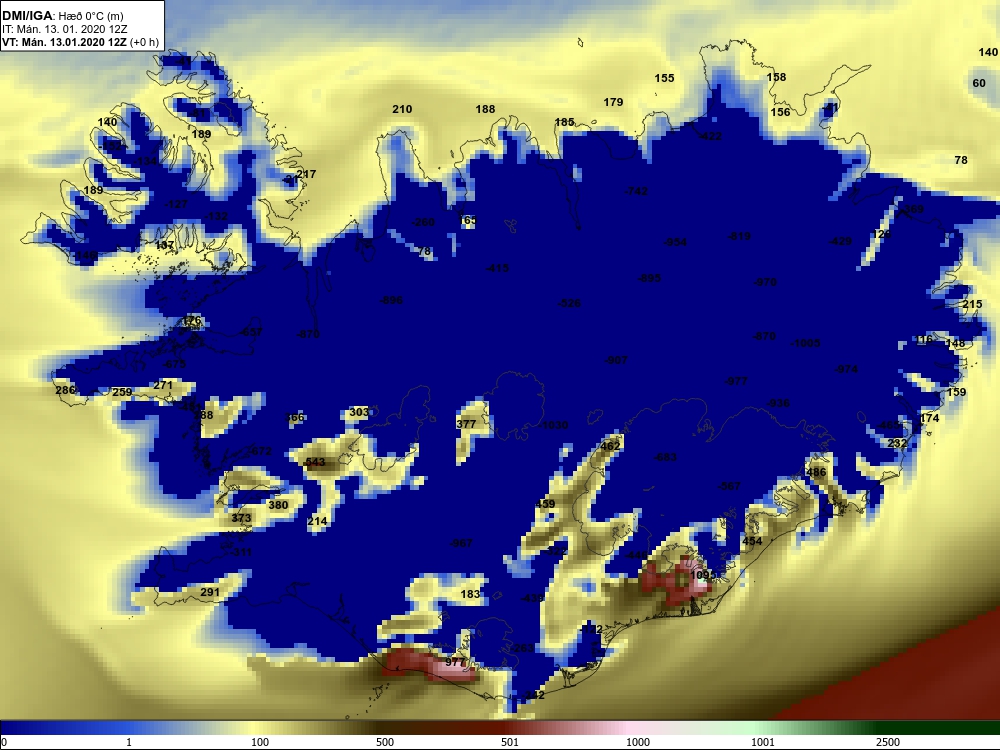Click the -413 value label

pos(497,268)
